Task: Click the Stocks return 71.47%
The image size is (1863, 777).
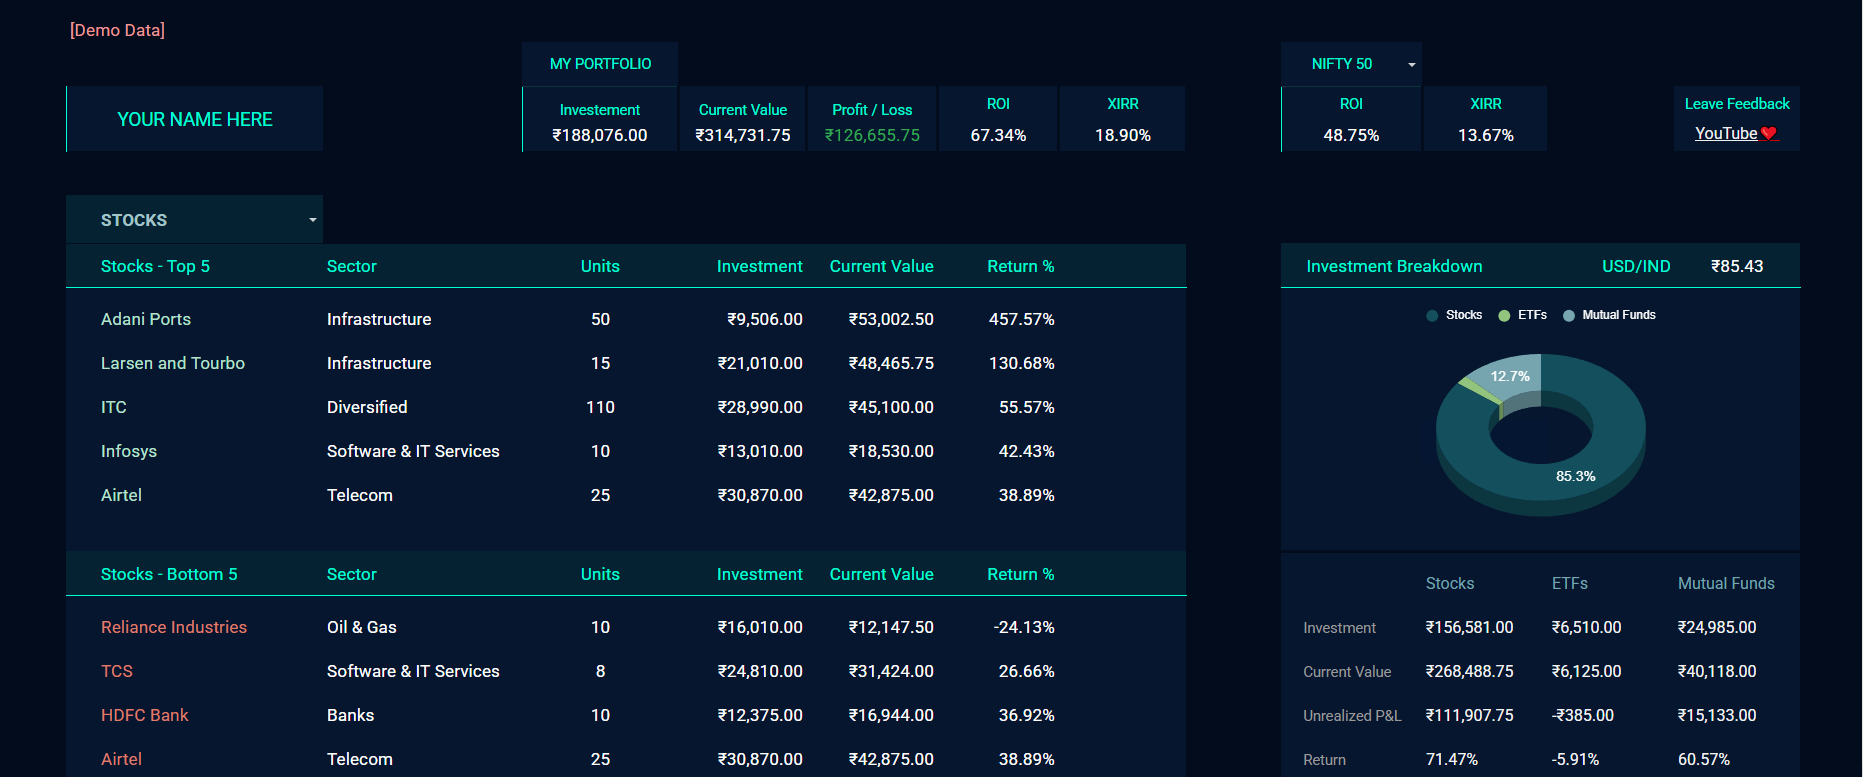Action: pyautogui.click(x=1452, y=759)
